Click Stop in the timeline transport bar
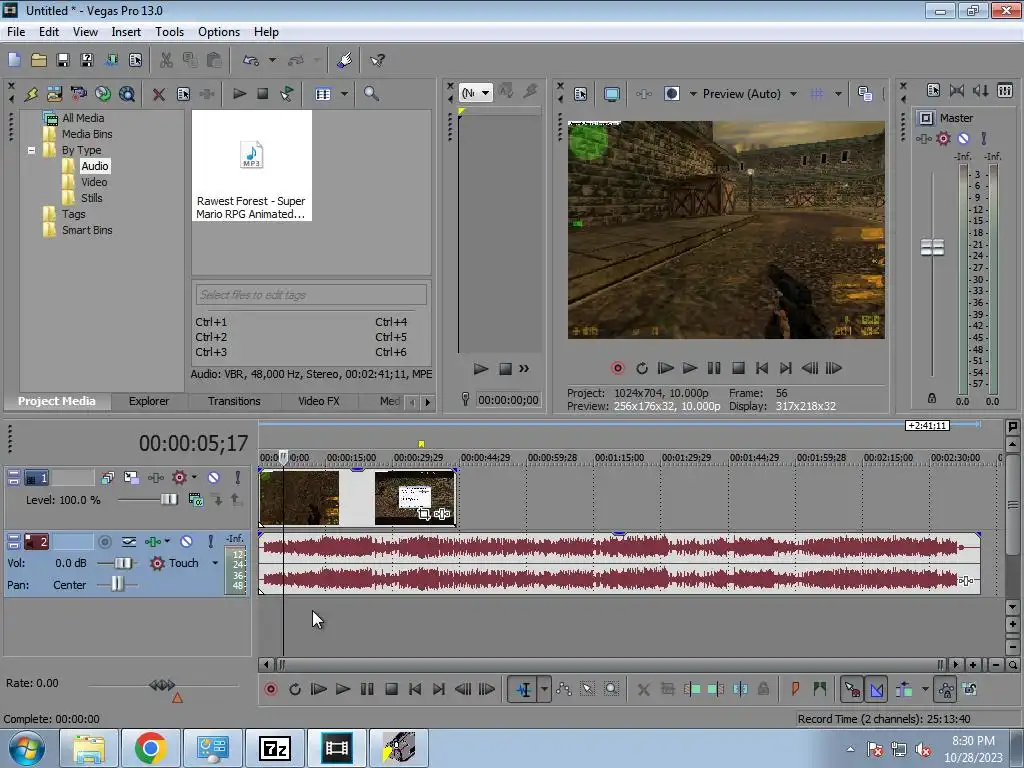 pyautogui.click(x=391, y=689)
